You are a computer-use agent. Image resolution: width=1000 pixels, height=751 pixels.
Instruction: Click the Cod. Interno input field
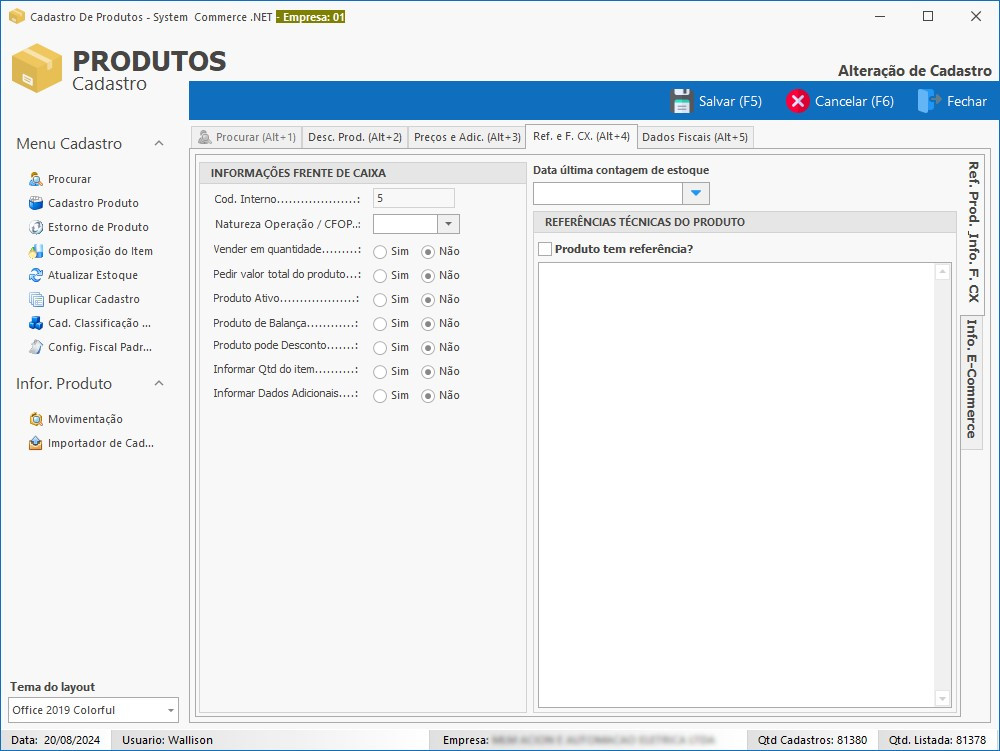(x=413, y=198)
